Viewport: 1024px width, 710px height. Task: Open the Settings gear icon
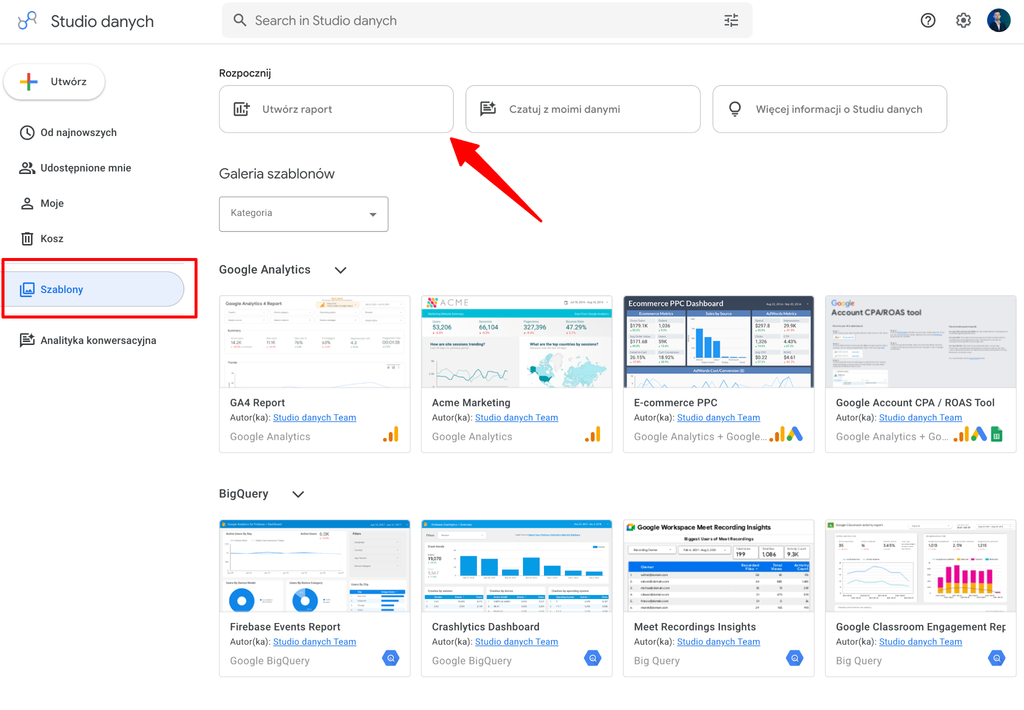pyautogui.click(x=963, y=21)
